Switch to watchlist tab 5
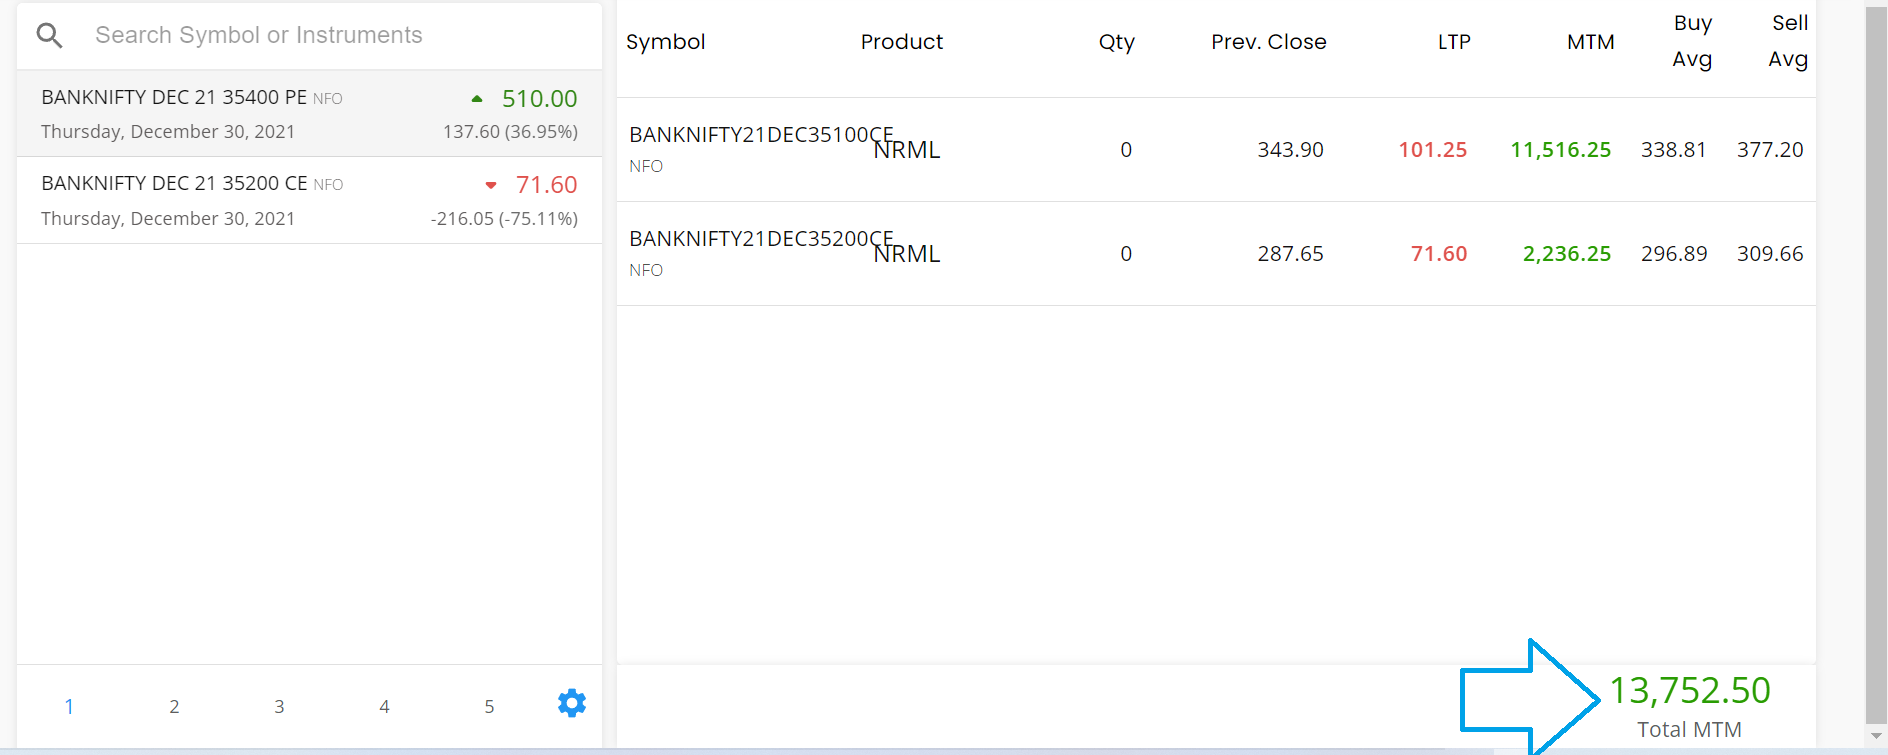1888x755 pixels. 489,706
